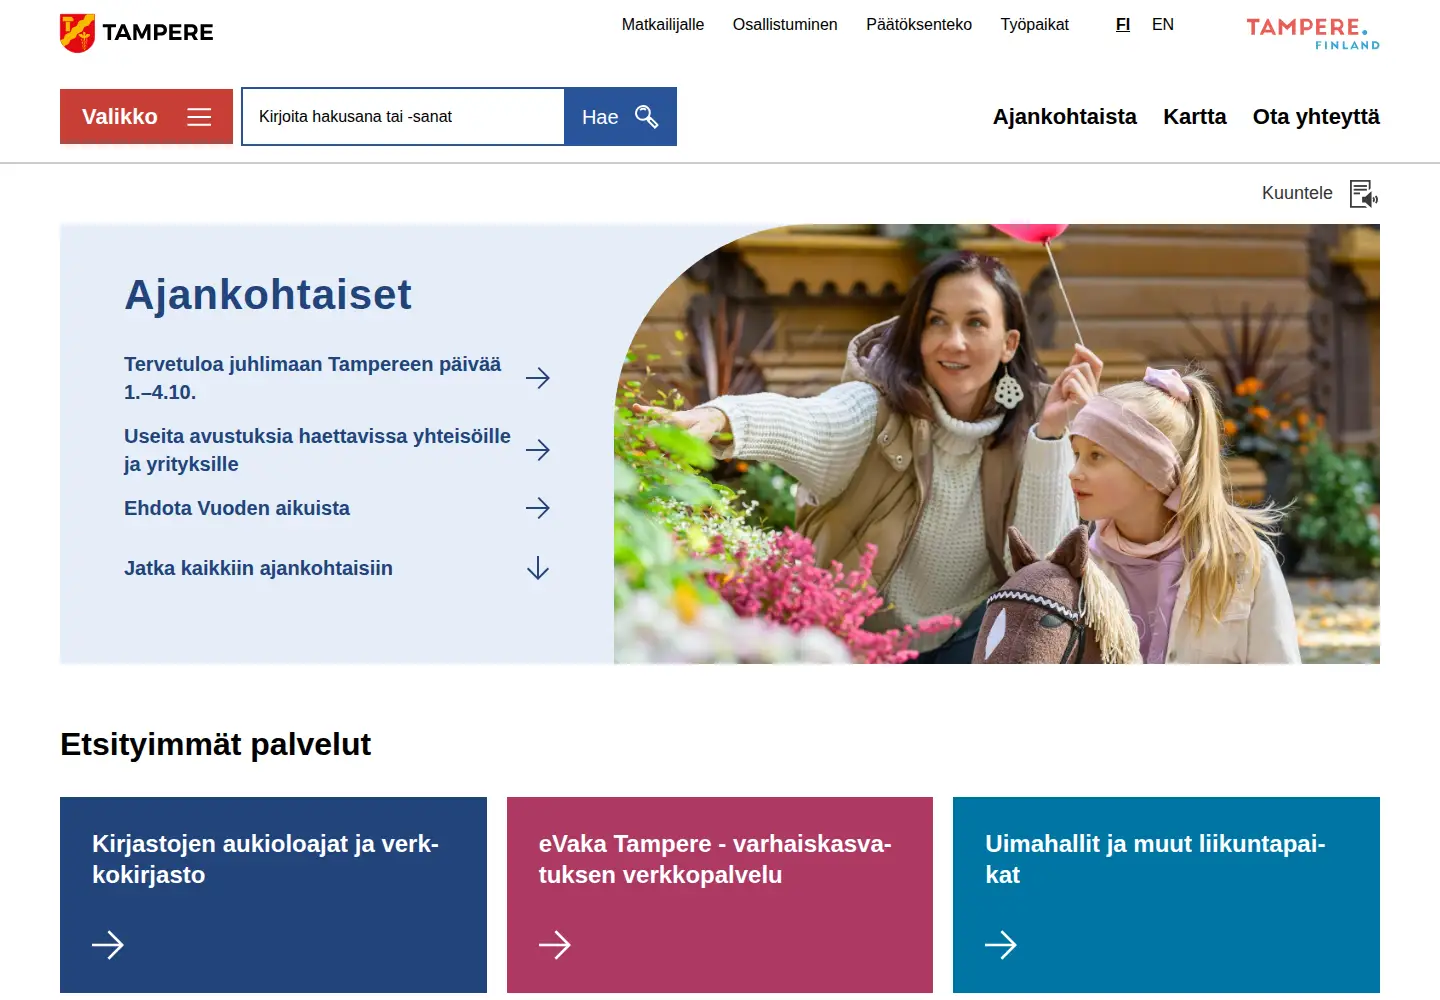Open the Työpaikat menu item

(x=1035, y=25)
